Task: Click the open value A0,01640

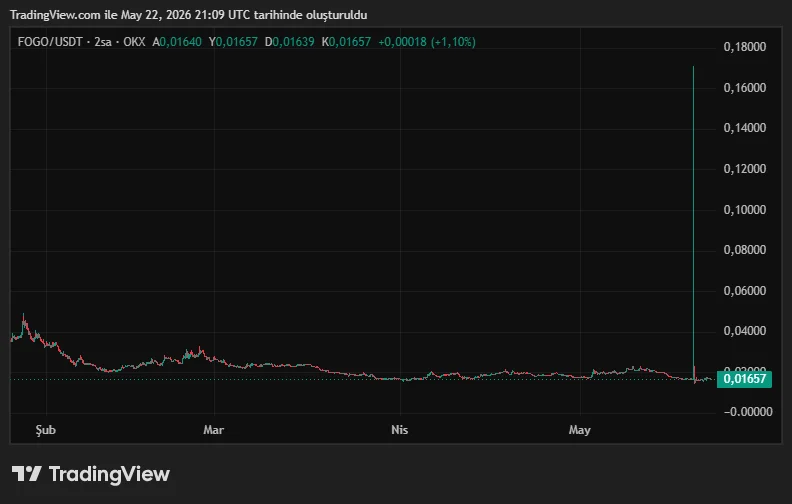Action: click(x=177, y=42)
